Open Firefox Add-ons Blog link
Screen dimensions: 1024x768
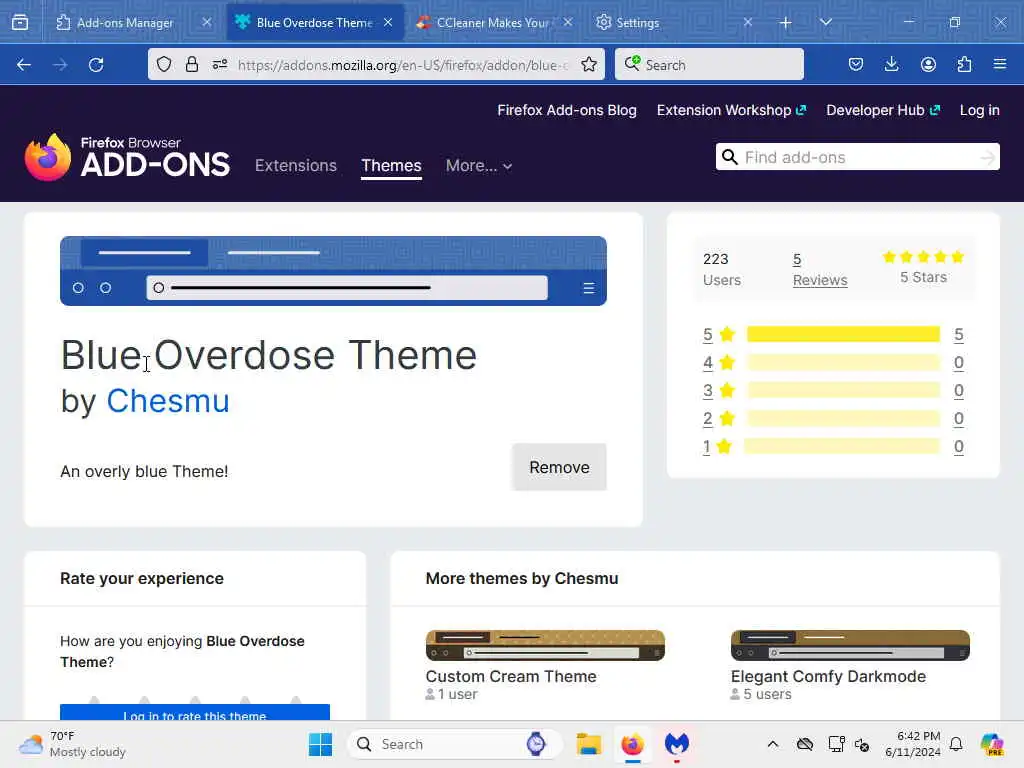point(567,110)
